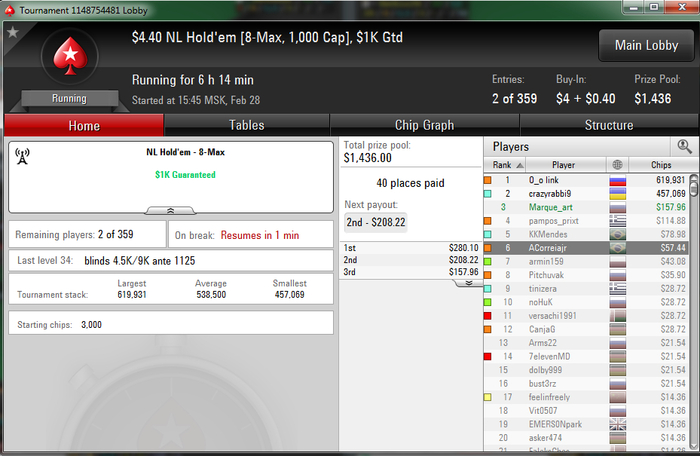The height and width of the screenshot is (456, 700).
Task: Click the UK flag beside EMERSONpark
Action: click(x=617, y=424)
